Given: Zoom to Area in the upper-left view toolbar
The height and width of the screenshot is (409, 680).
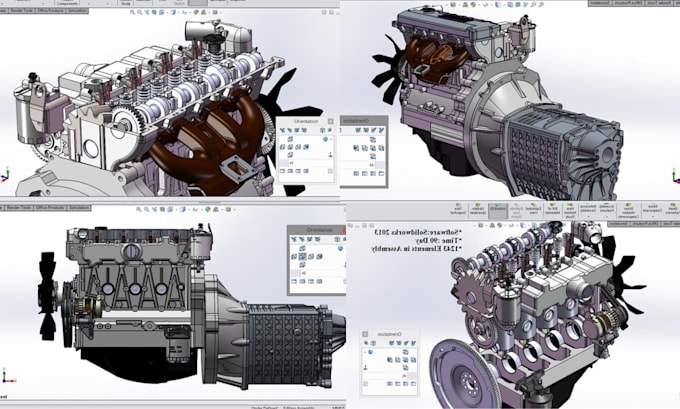Looking at the screenshot, I should click(x=140, y=13).
